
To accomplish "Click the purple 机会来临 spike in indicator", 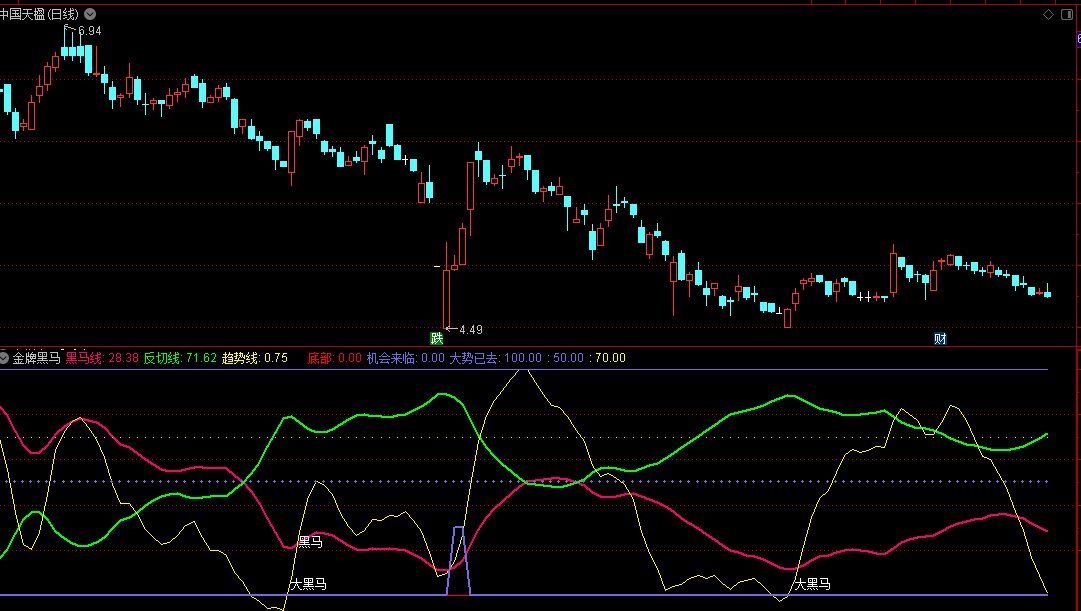I will 458,560.
